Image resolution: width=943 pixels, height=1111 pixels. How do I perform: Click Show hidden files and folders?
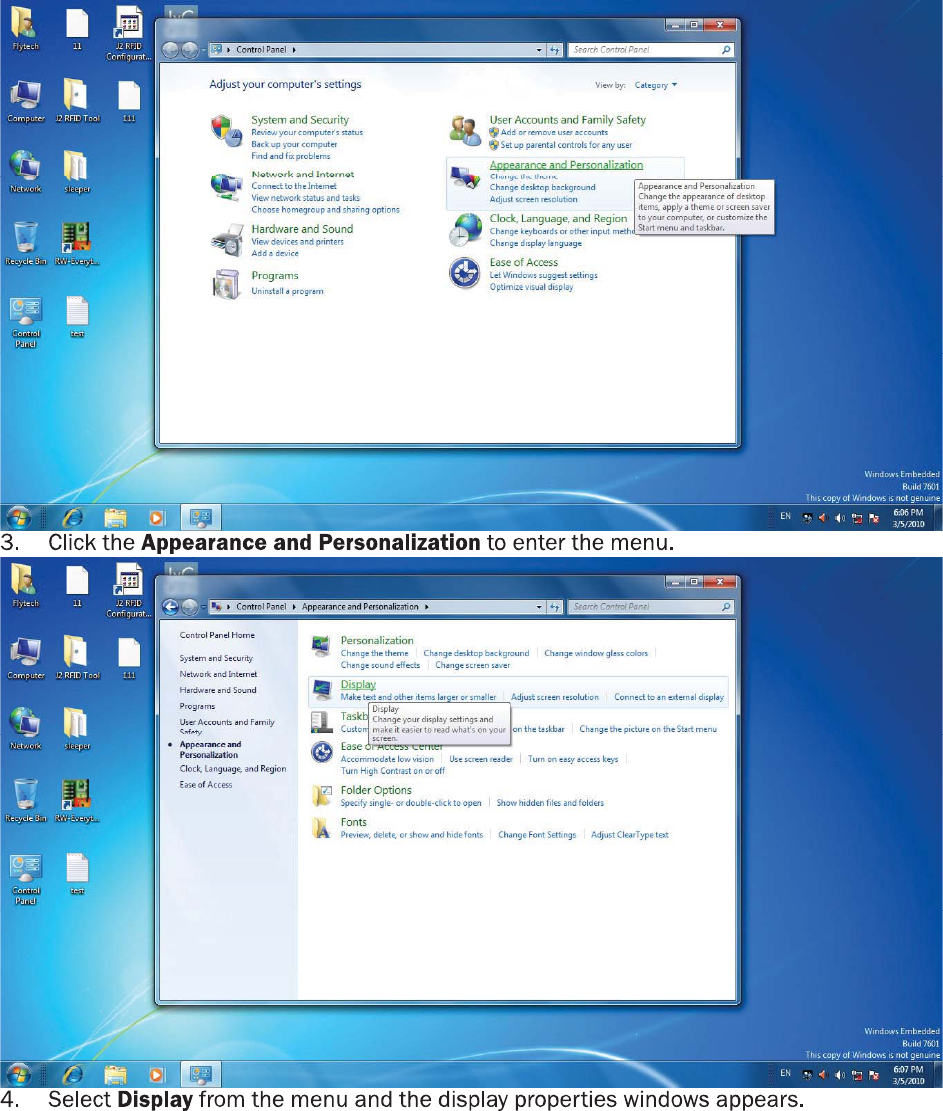click(x=550, y=803)
